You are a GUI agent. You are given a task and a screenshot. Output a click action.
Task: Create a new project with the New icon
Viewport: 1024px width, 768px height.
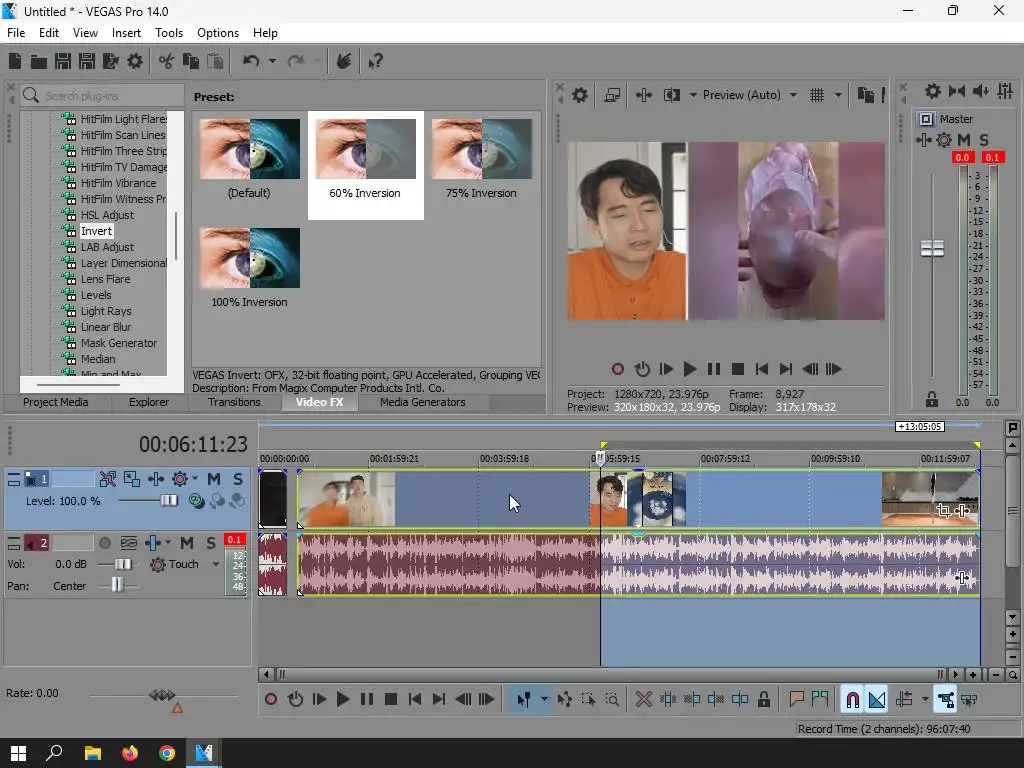tap(15, 61)
